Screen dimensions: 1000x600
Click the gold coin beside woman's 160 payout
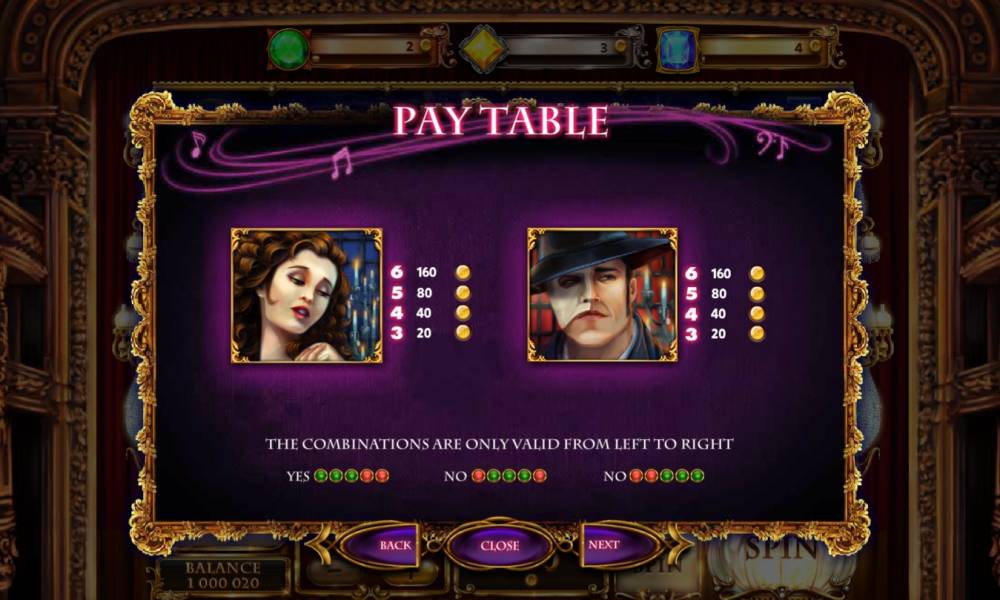(x=463, y=272)
